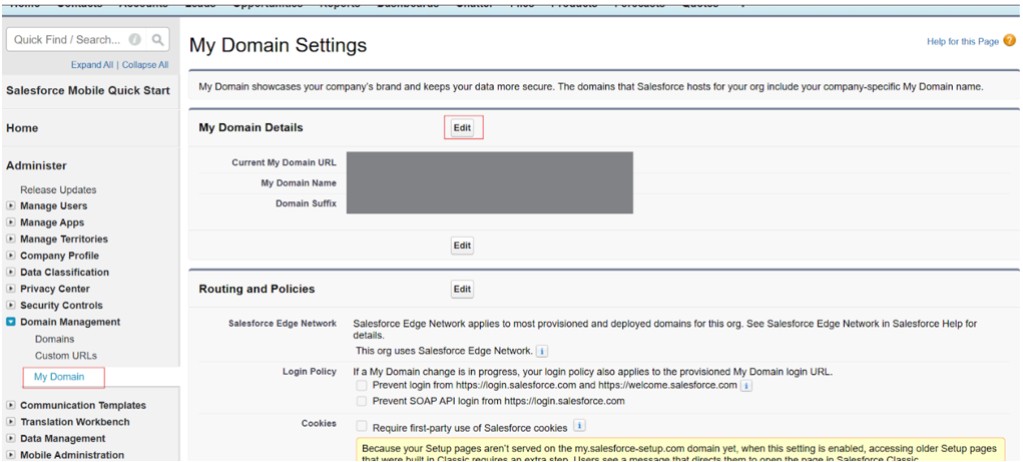Click Edit button in Routing and Policies
This screenshot has height=462, width=1023.
coord(462,289)
